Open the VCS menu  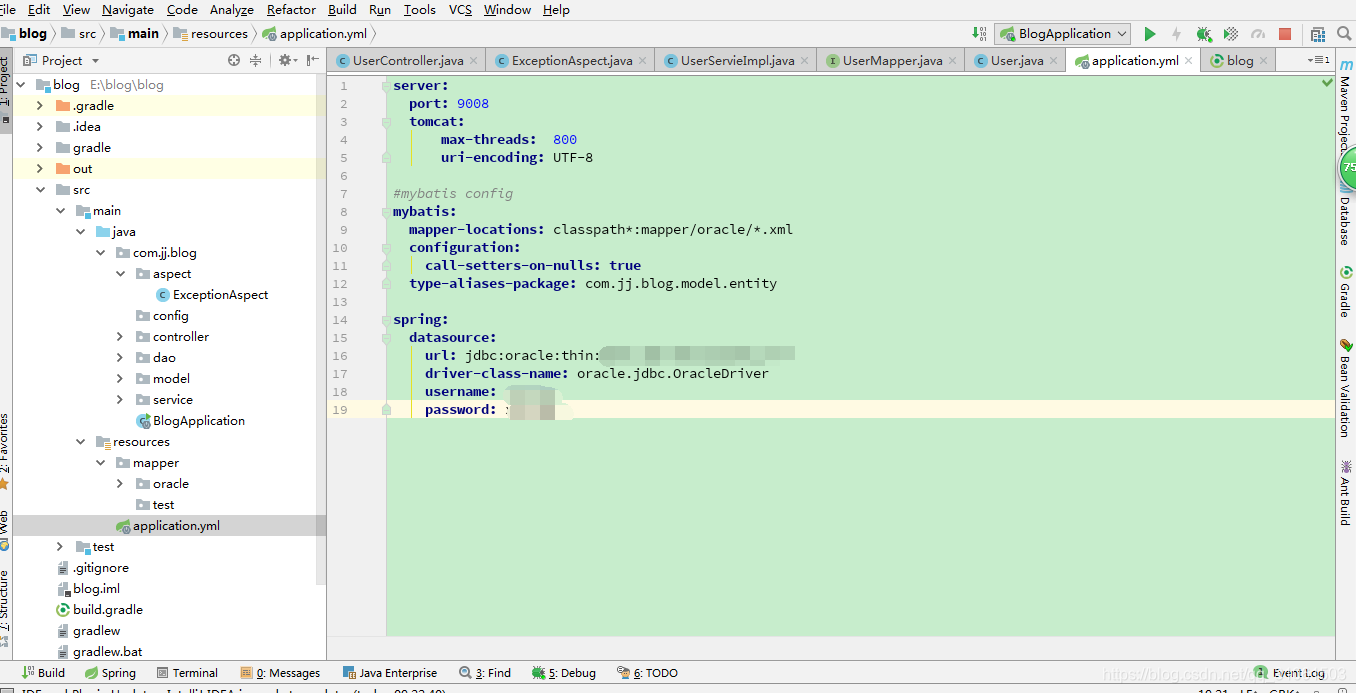(x=460, y=9)
